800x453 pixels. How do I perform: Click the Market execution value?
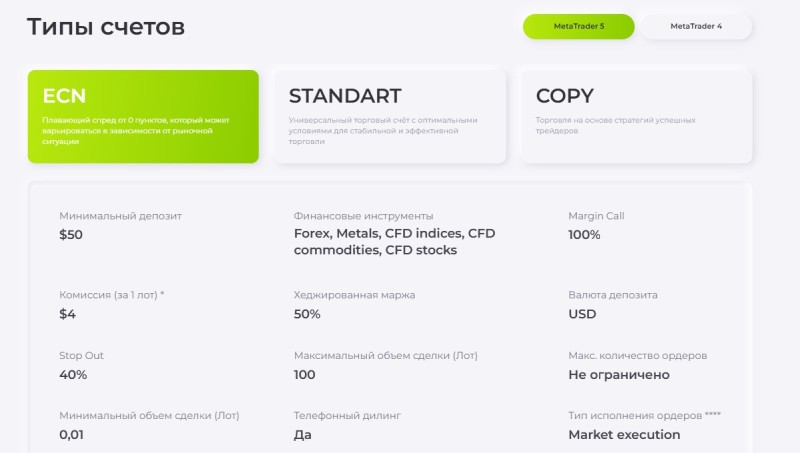coord(624,435)
